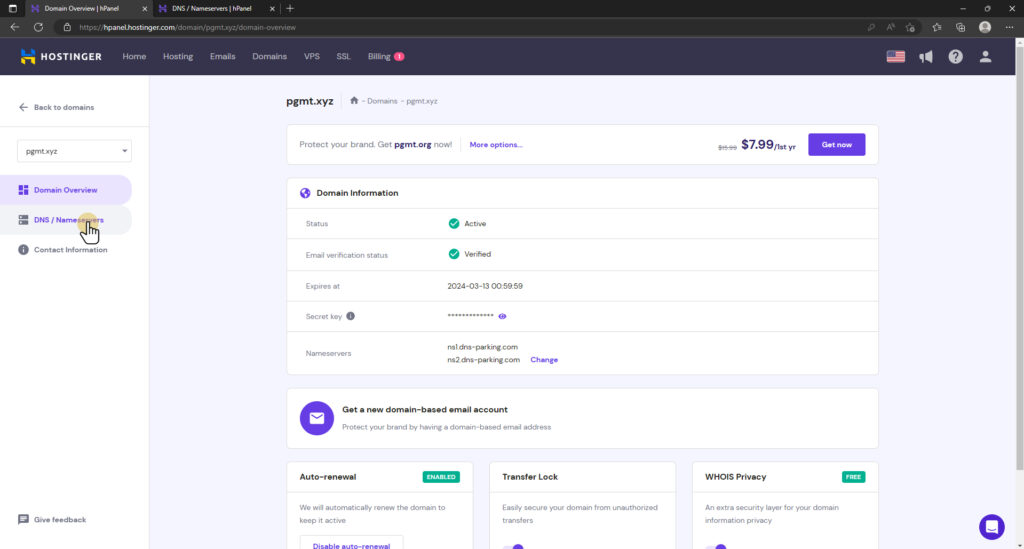Open the language flag selector
Viewport: 1024px width, 549px height.
pyautogui.click(x=895, y=57)
